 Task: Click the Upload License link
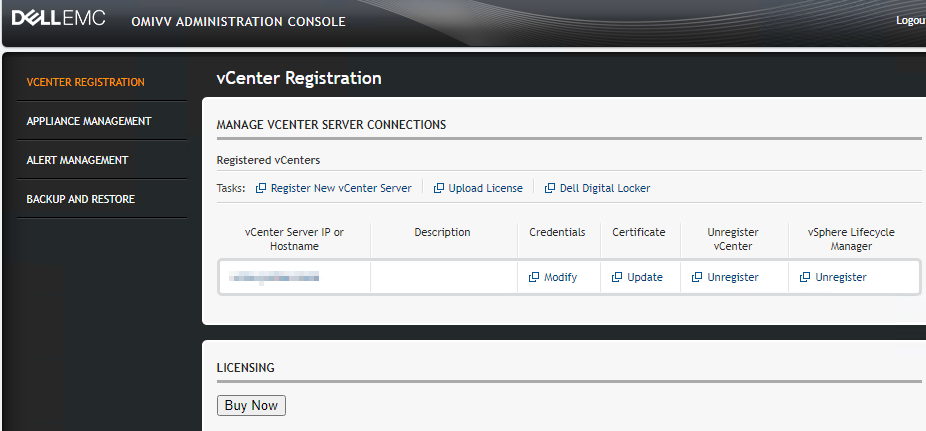pyautogui.click(x=486, y=188)
